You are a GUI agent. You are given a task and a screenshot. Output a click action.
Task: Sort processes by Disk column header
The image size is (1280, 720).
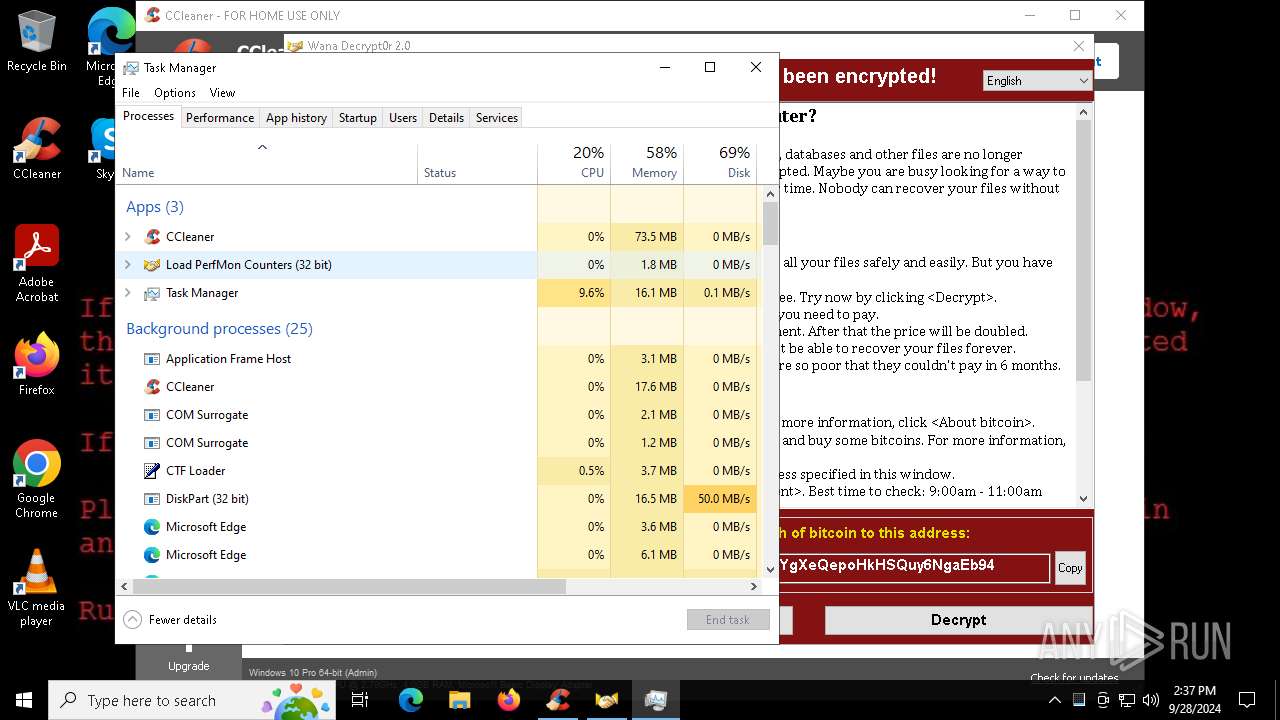720,164
